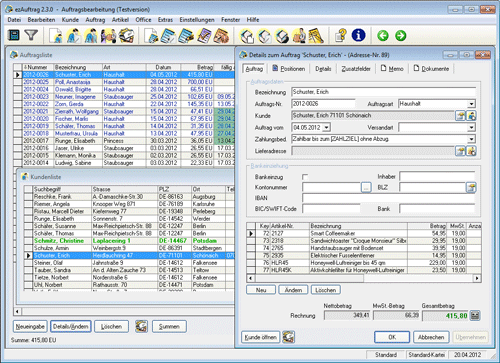Screen dimensions: 500x363
Task: Open the Bearbeiten menu
Action: tap(41, 20)
